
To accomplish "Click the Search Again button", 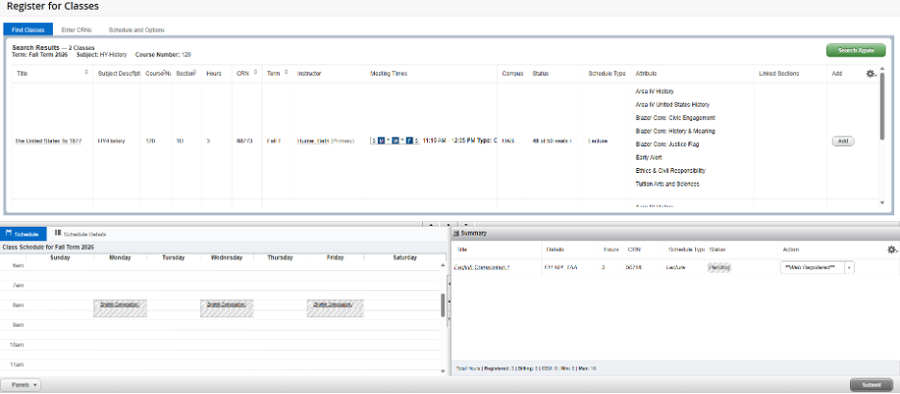I will (x=856, y=51).
